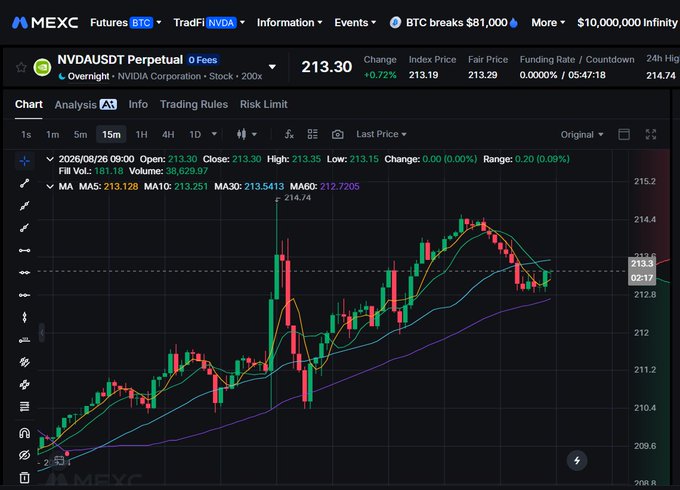
Task: Open the Futures dropdown menu
Action: click(x=126, y=23)
